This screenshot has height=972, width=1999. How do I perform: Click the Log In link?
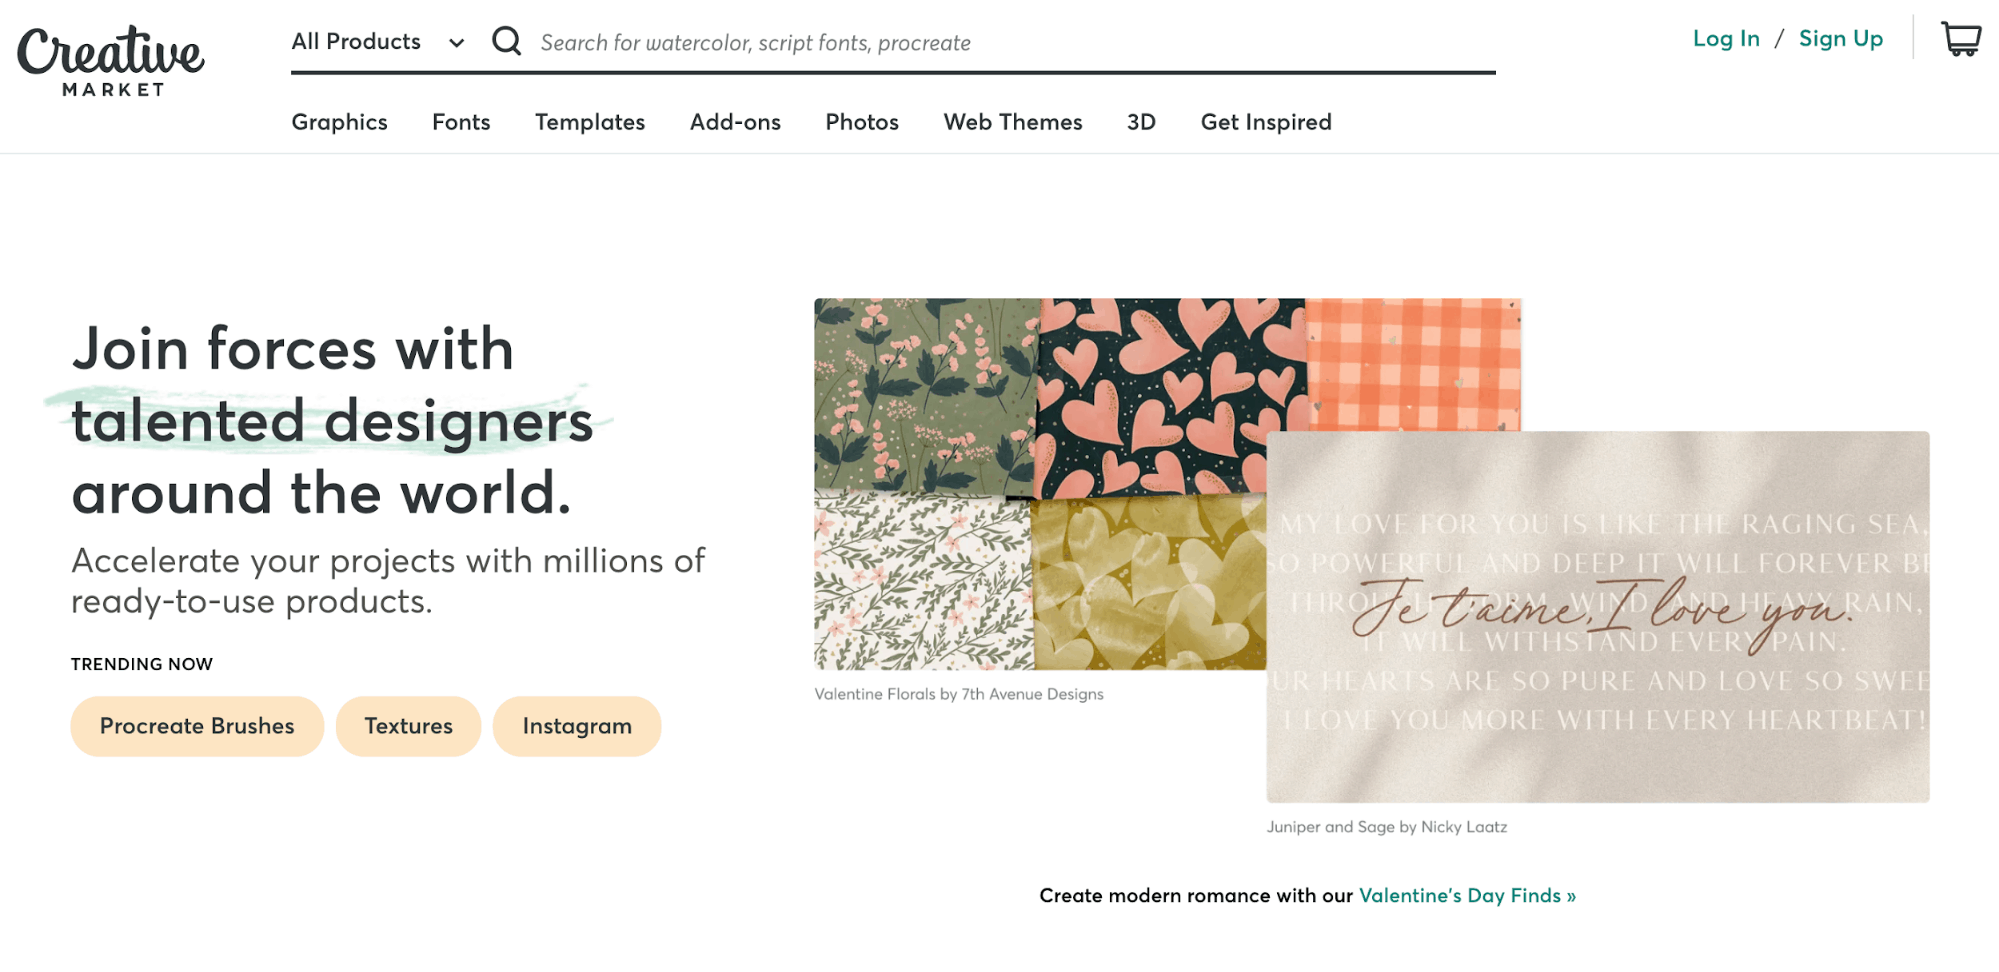click(x=1726, y=39)
